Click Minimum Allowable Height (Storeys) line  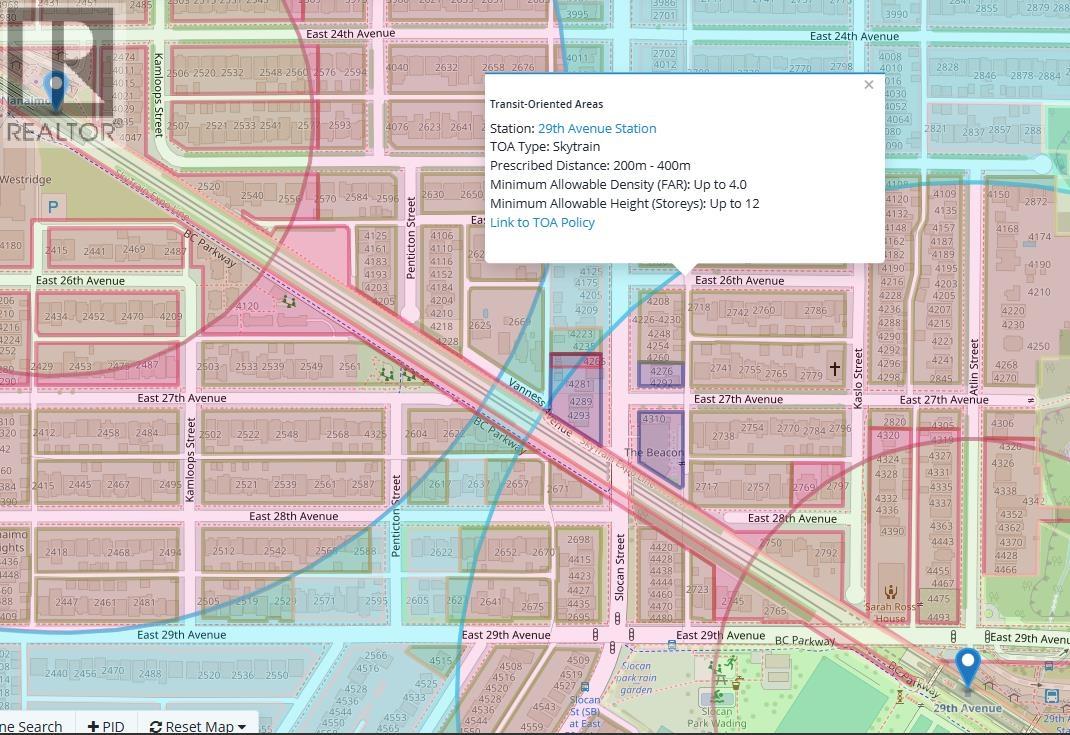click(x=624, y=203)
